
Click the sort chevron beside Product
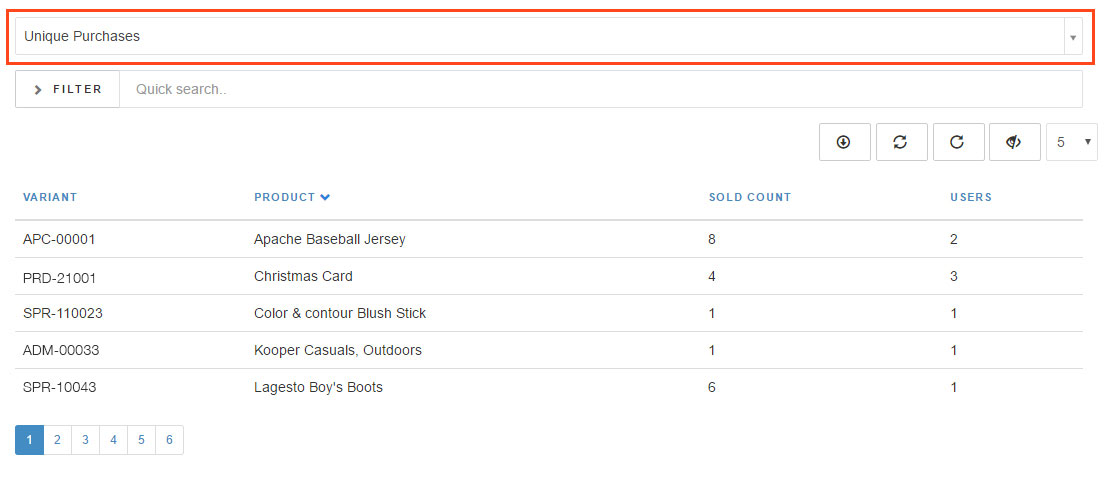pyautogui.click(x=325, y=198)
